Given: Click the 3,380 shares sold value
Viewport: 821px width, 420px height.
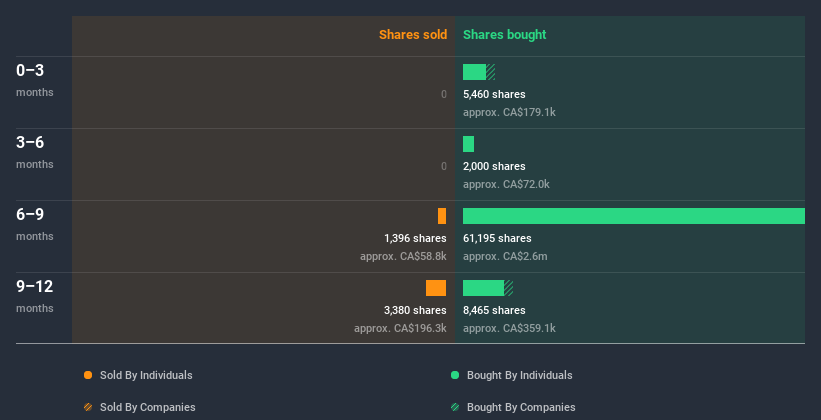Looking at the screenshot, I should (415, 310).
